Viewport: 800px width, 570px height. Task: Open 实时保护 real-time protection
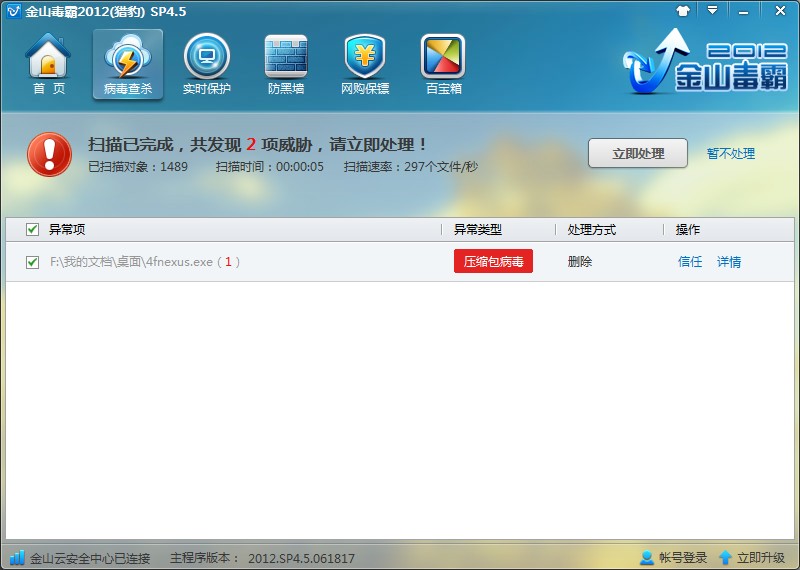(207, 56)
